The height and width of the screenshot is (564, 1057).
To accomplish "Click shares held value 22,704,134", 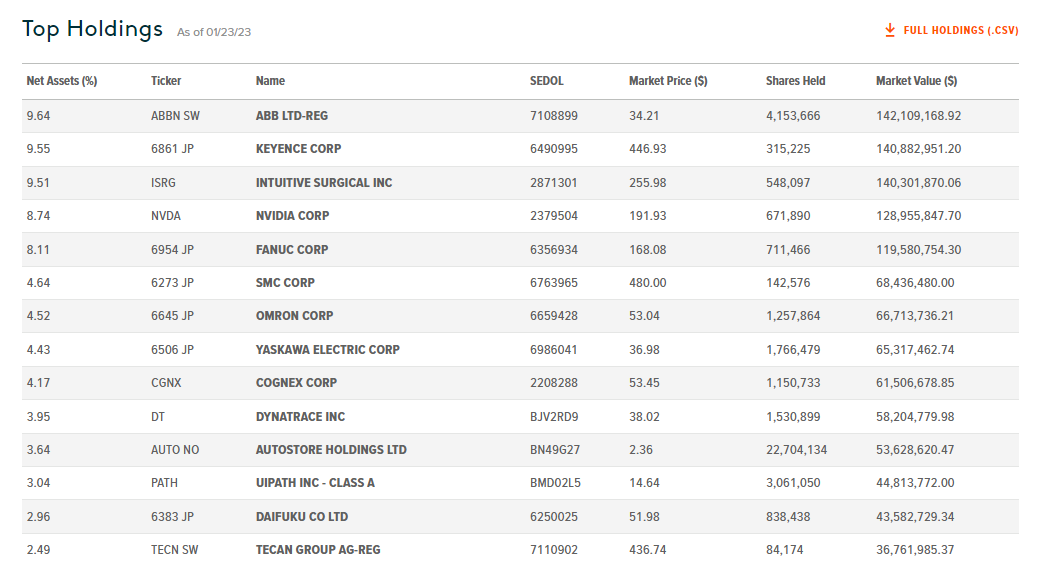I will (797, 449).
